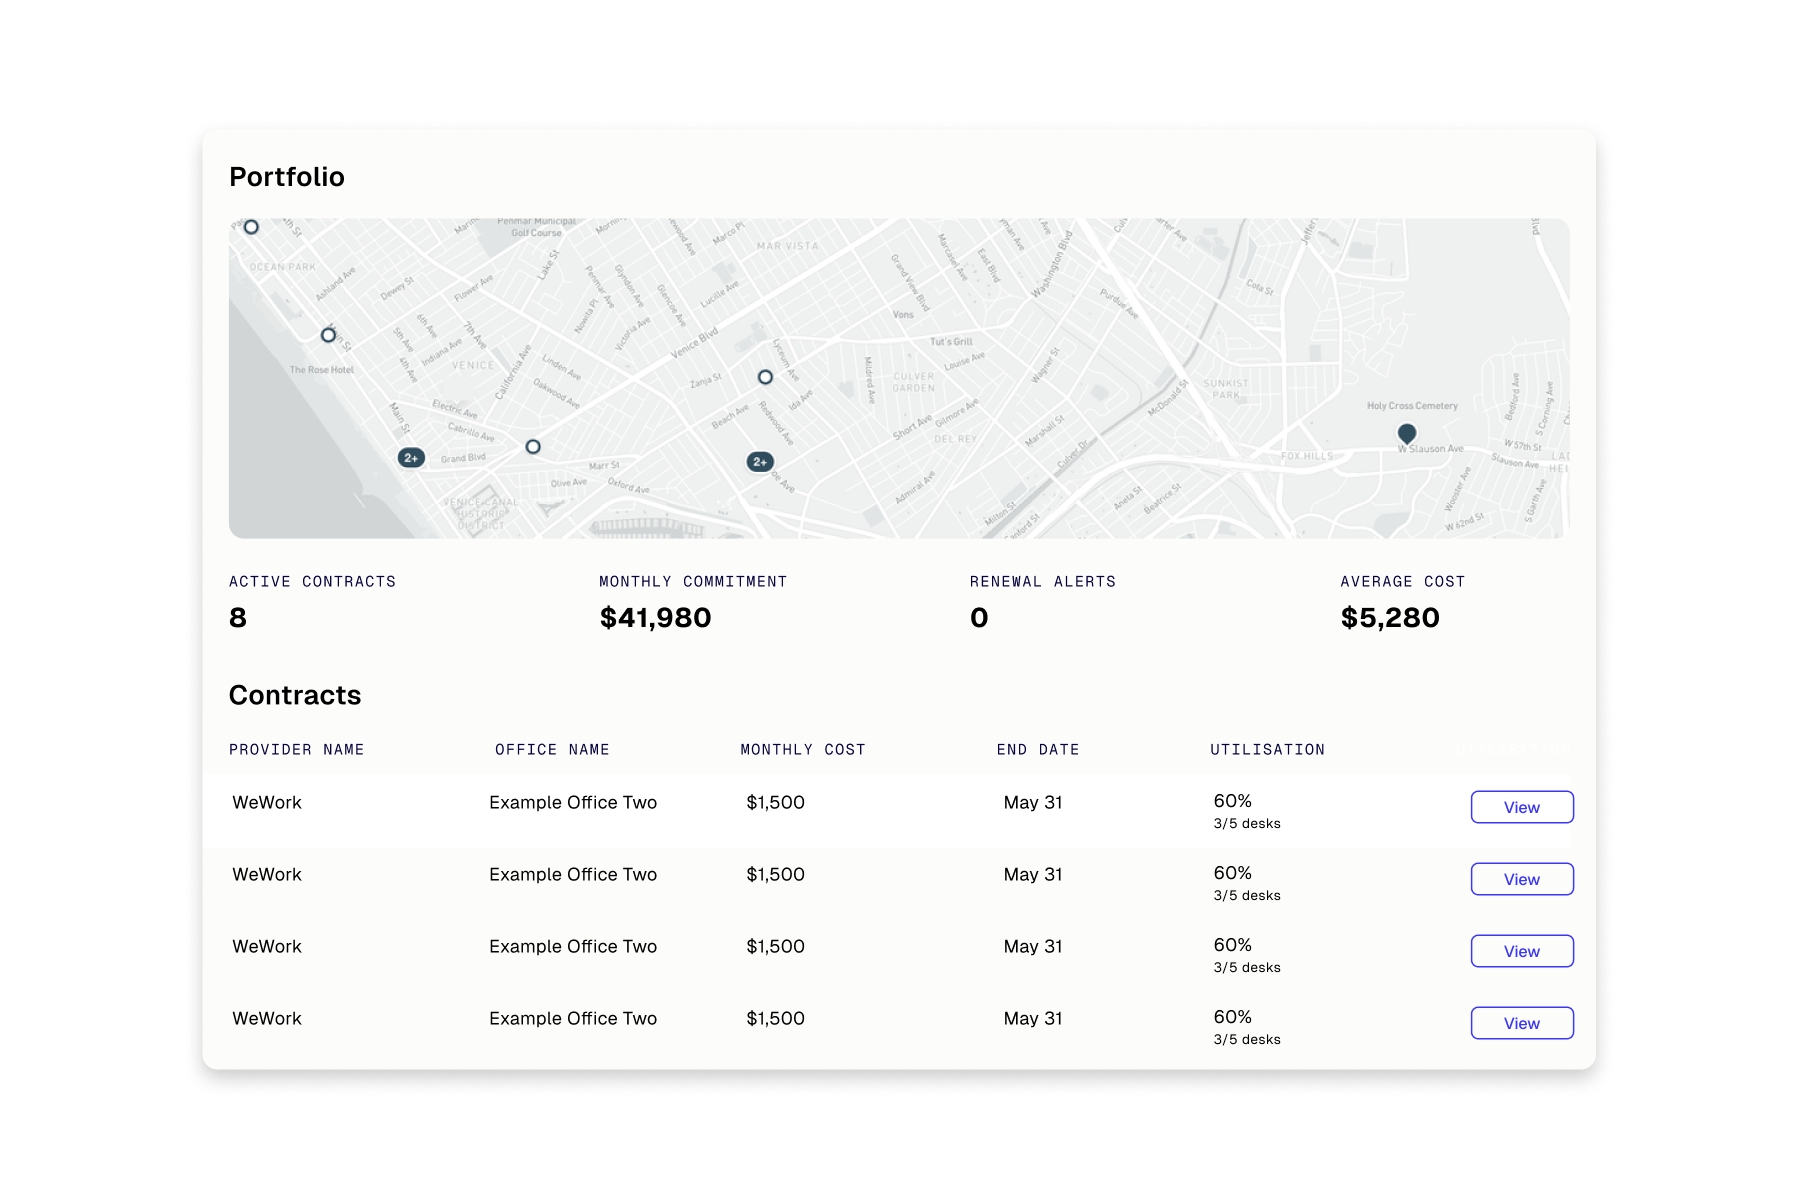This screenshot has width=1800, height=1200.
Task: Click the View button on the last contract
Action: point(1521,1023)
